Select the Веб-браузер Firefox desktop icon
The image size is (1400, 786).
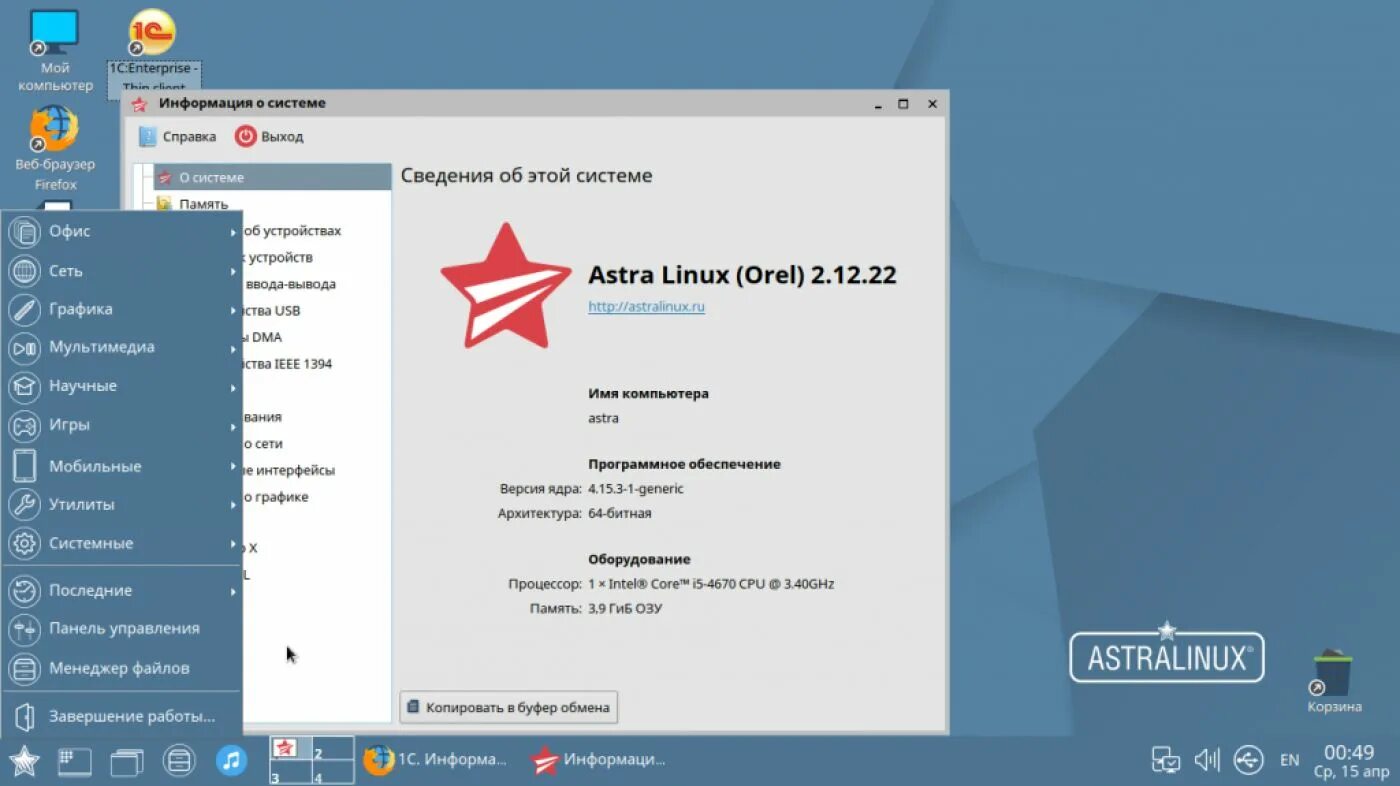[x=55, y=148]
